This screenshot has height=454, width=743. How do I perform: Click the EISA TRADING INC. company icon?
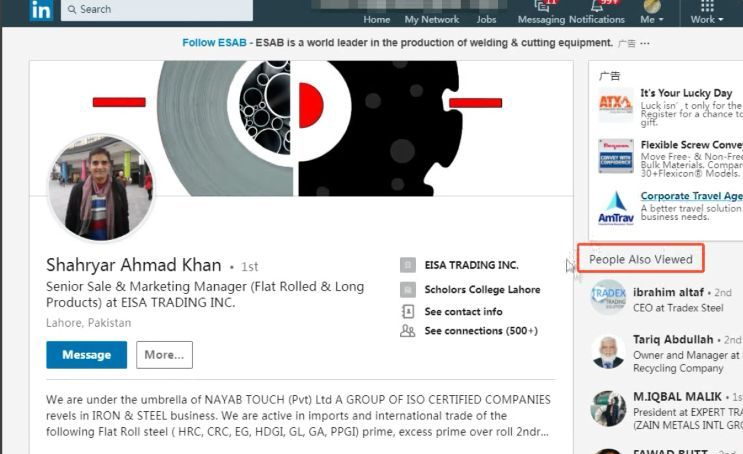pyautogui.click(x=408, y=265)
